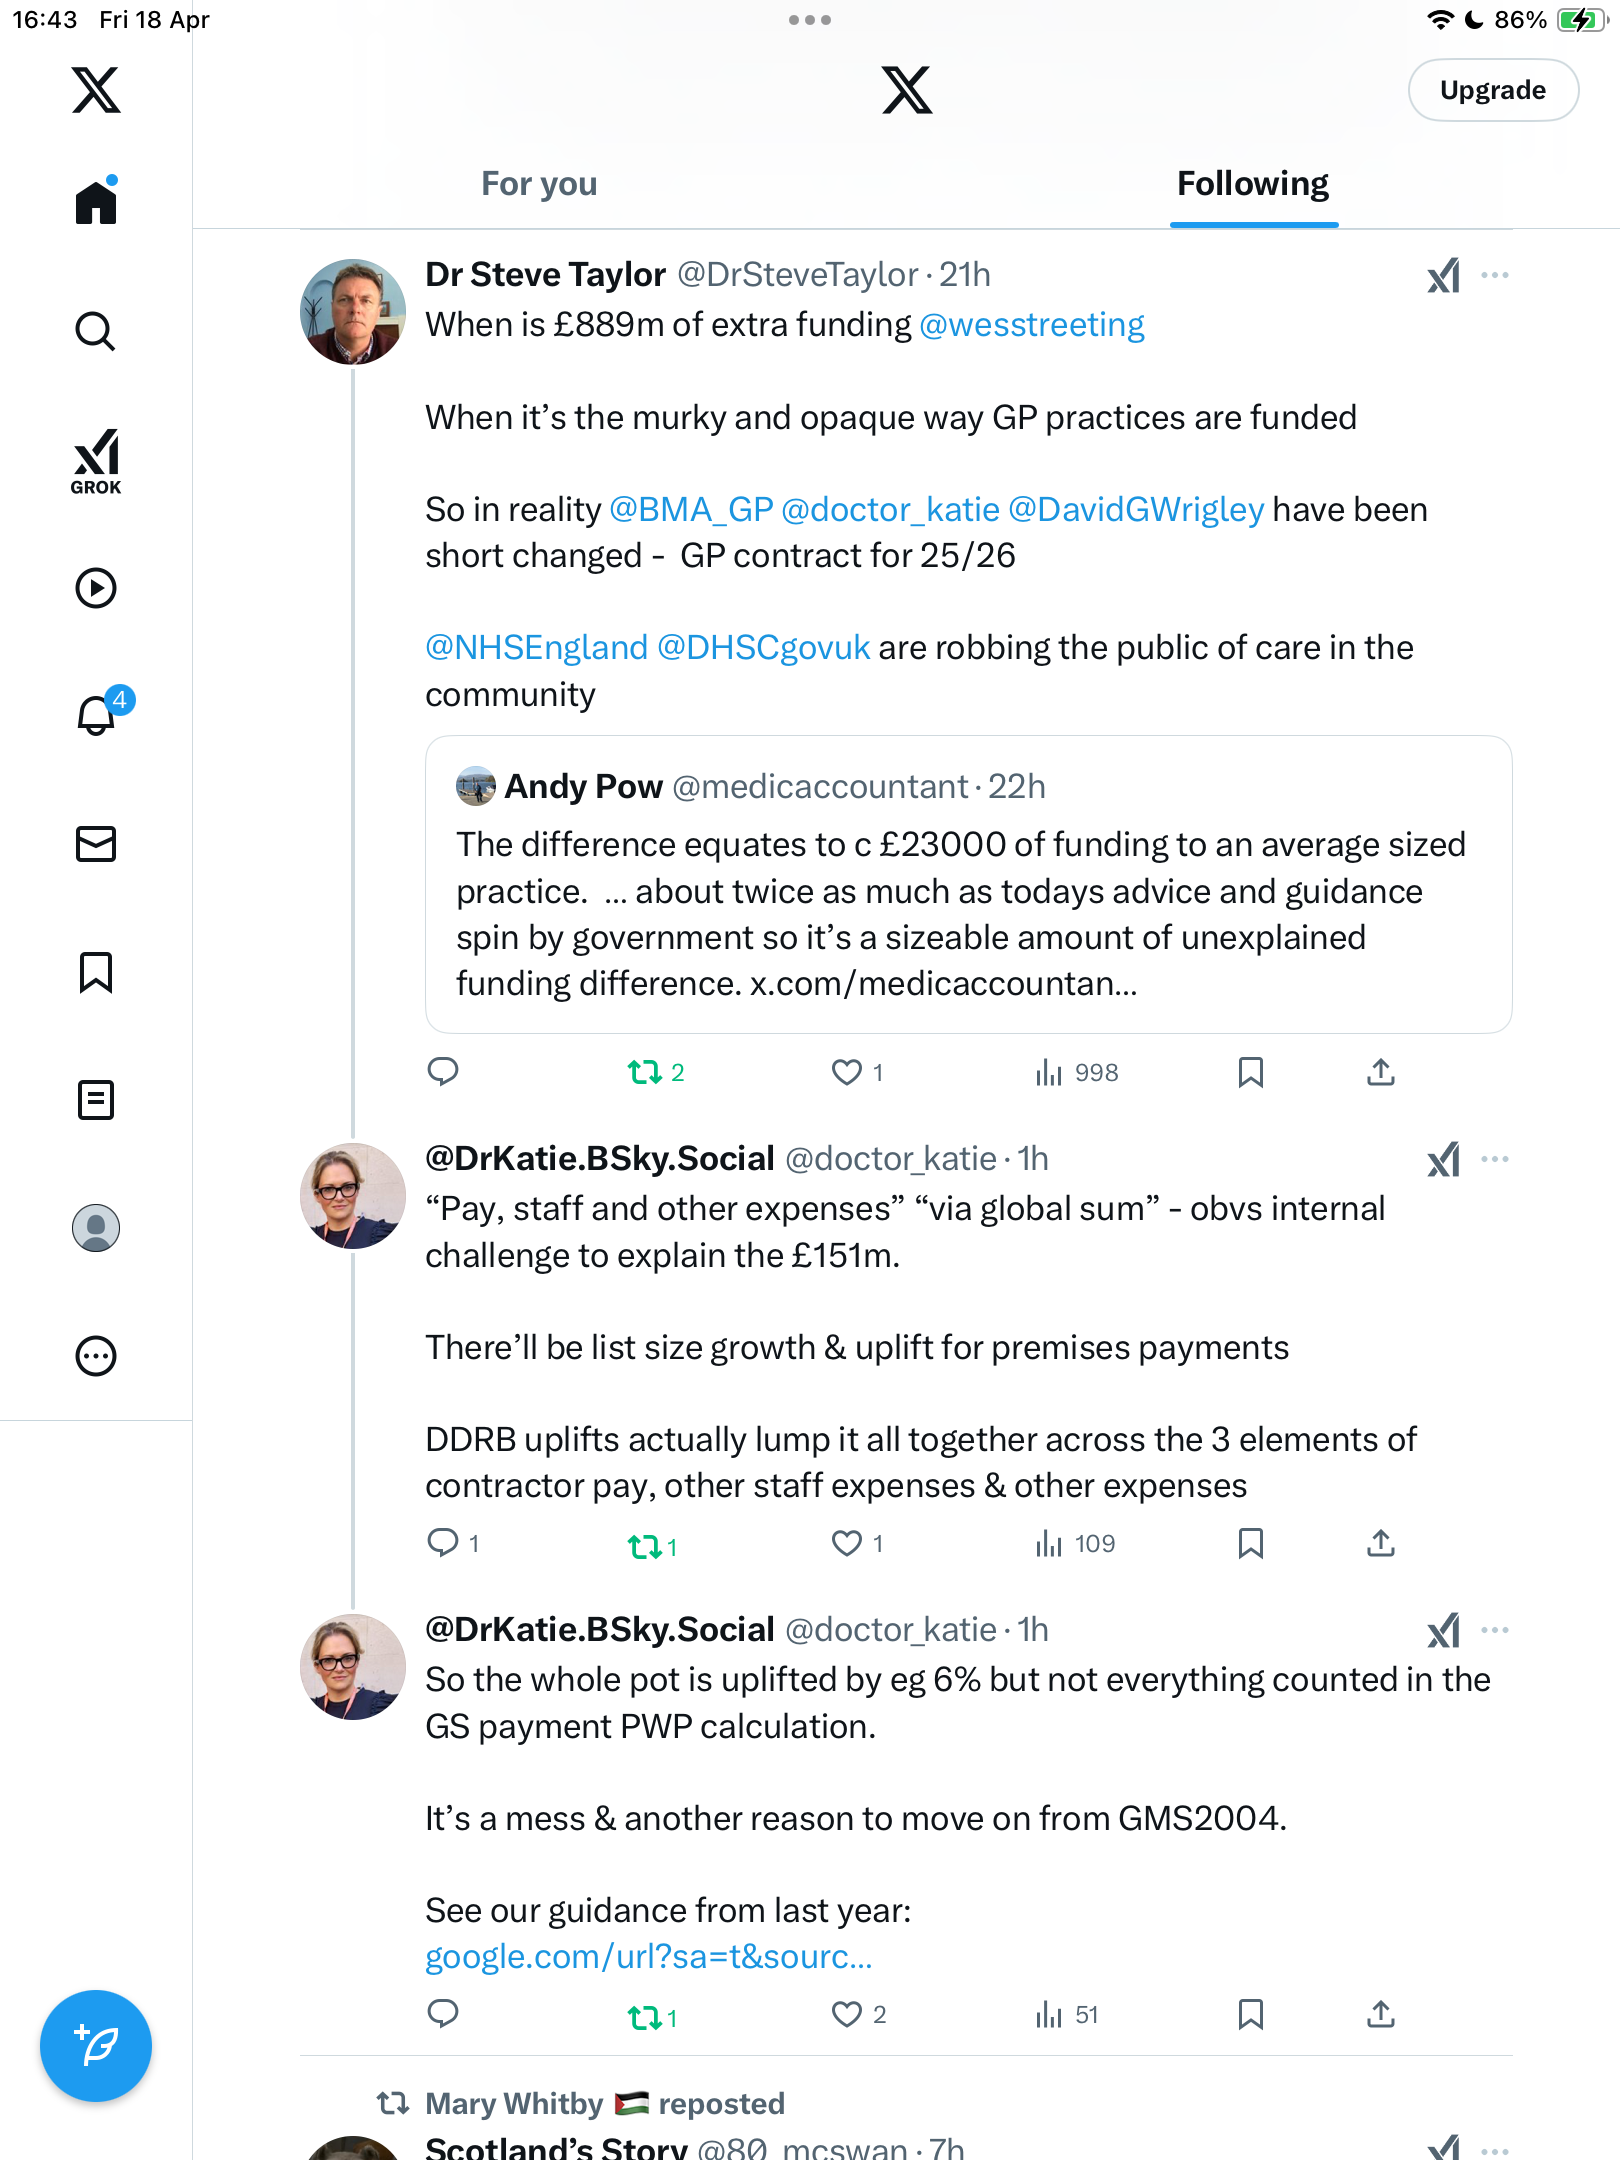Open more options on Dr Steve Taylor's post
1620x2160 pixels.
(1495, 275)
